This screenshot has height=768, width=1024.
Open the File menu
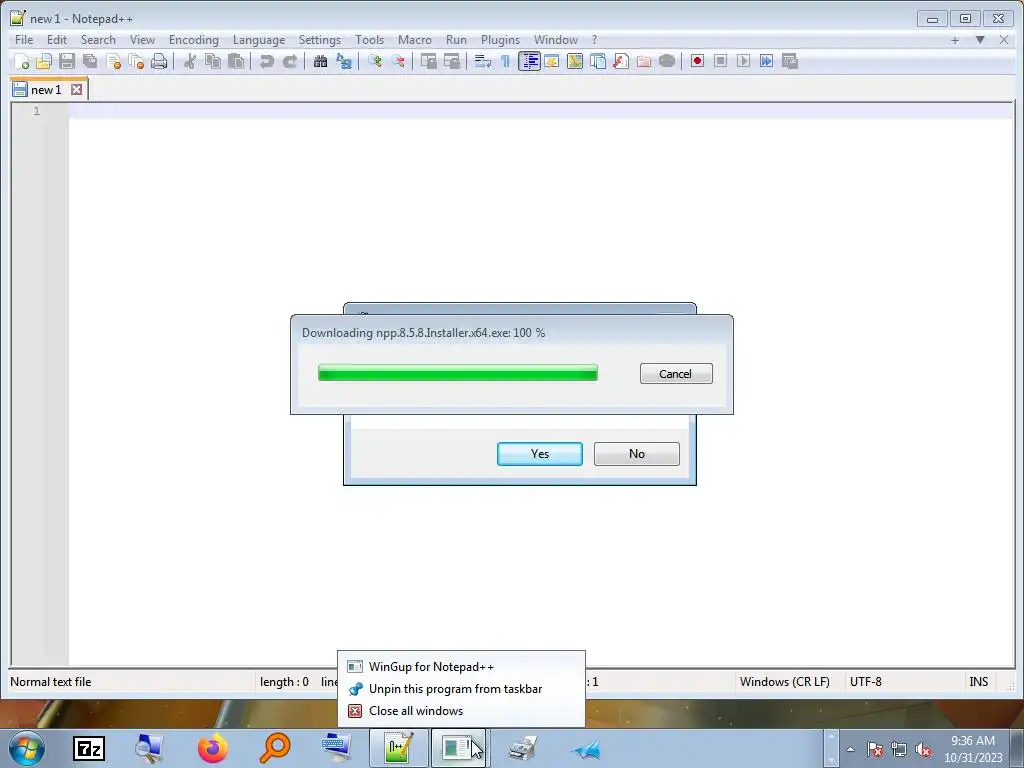[x=24, y=40]
